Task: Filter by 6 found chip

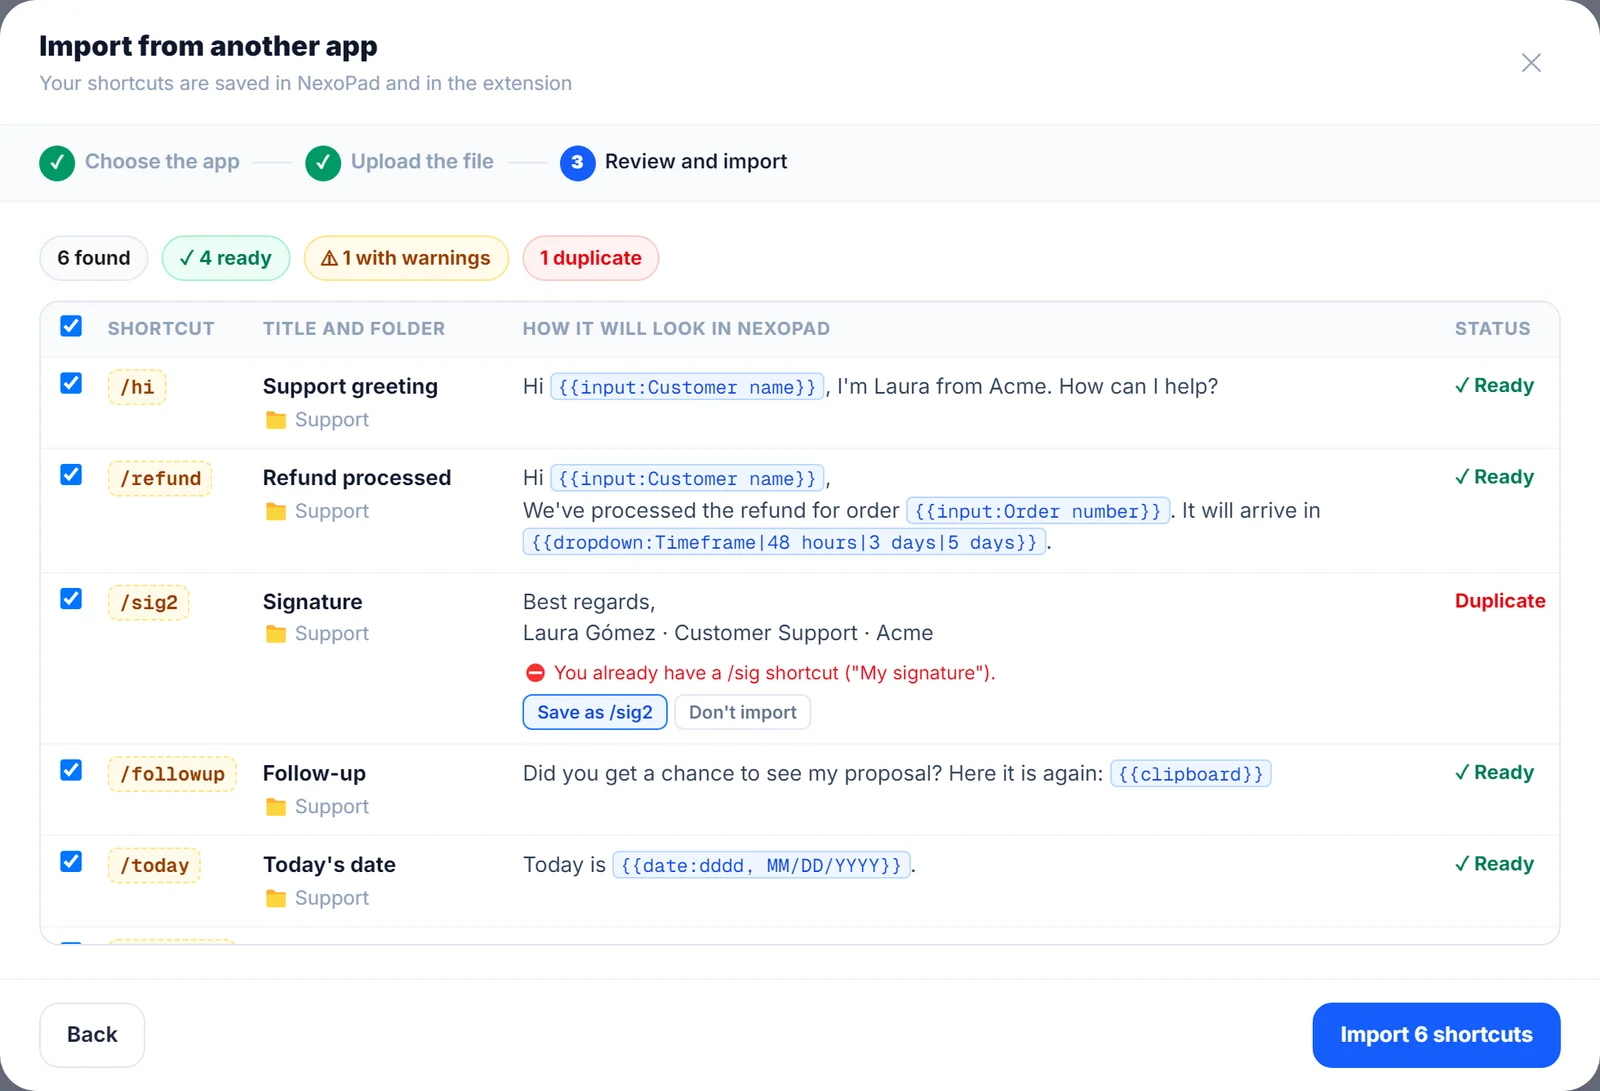Action: coord(94,258)
